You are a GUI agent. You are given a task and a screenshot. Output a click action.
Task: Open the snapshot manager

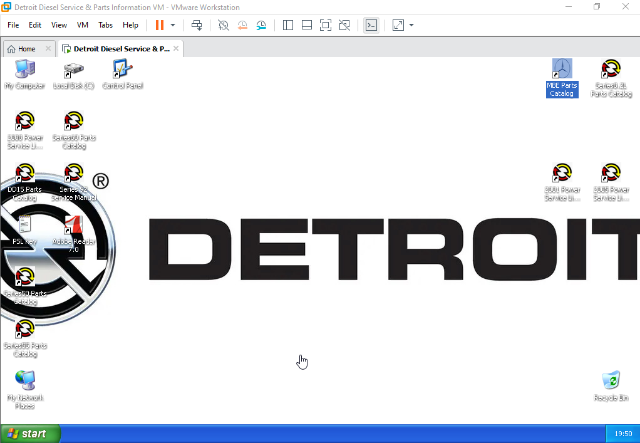click(x=261, y=25)
